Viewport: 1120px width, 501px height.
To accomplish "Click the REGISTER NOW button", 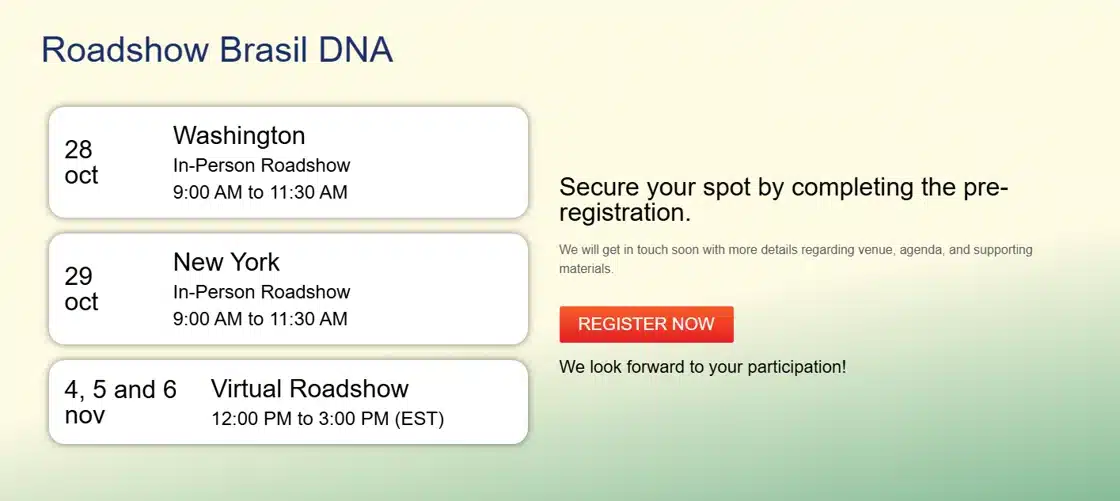I will 646,324.
